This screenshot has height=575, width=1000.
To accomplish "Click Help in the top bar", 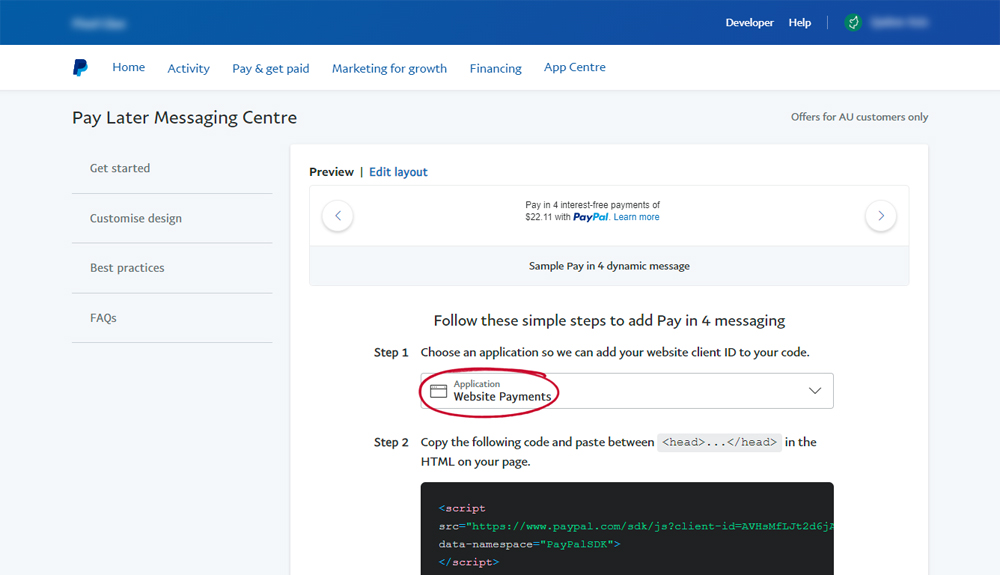I will click(x=799, y=22).
